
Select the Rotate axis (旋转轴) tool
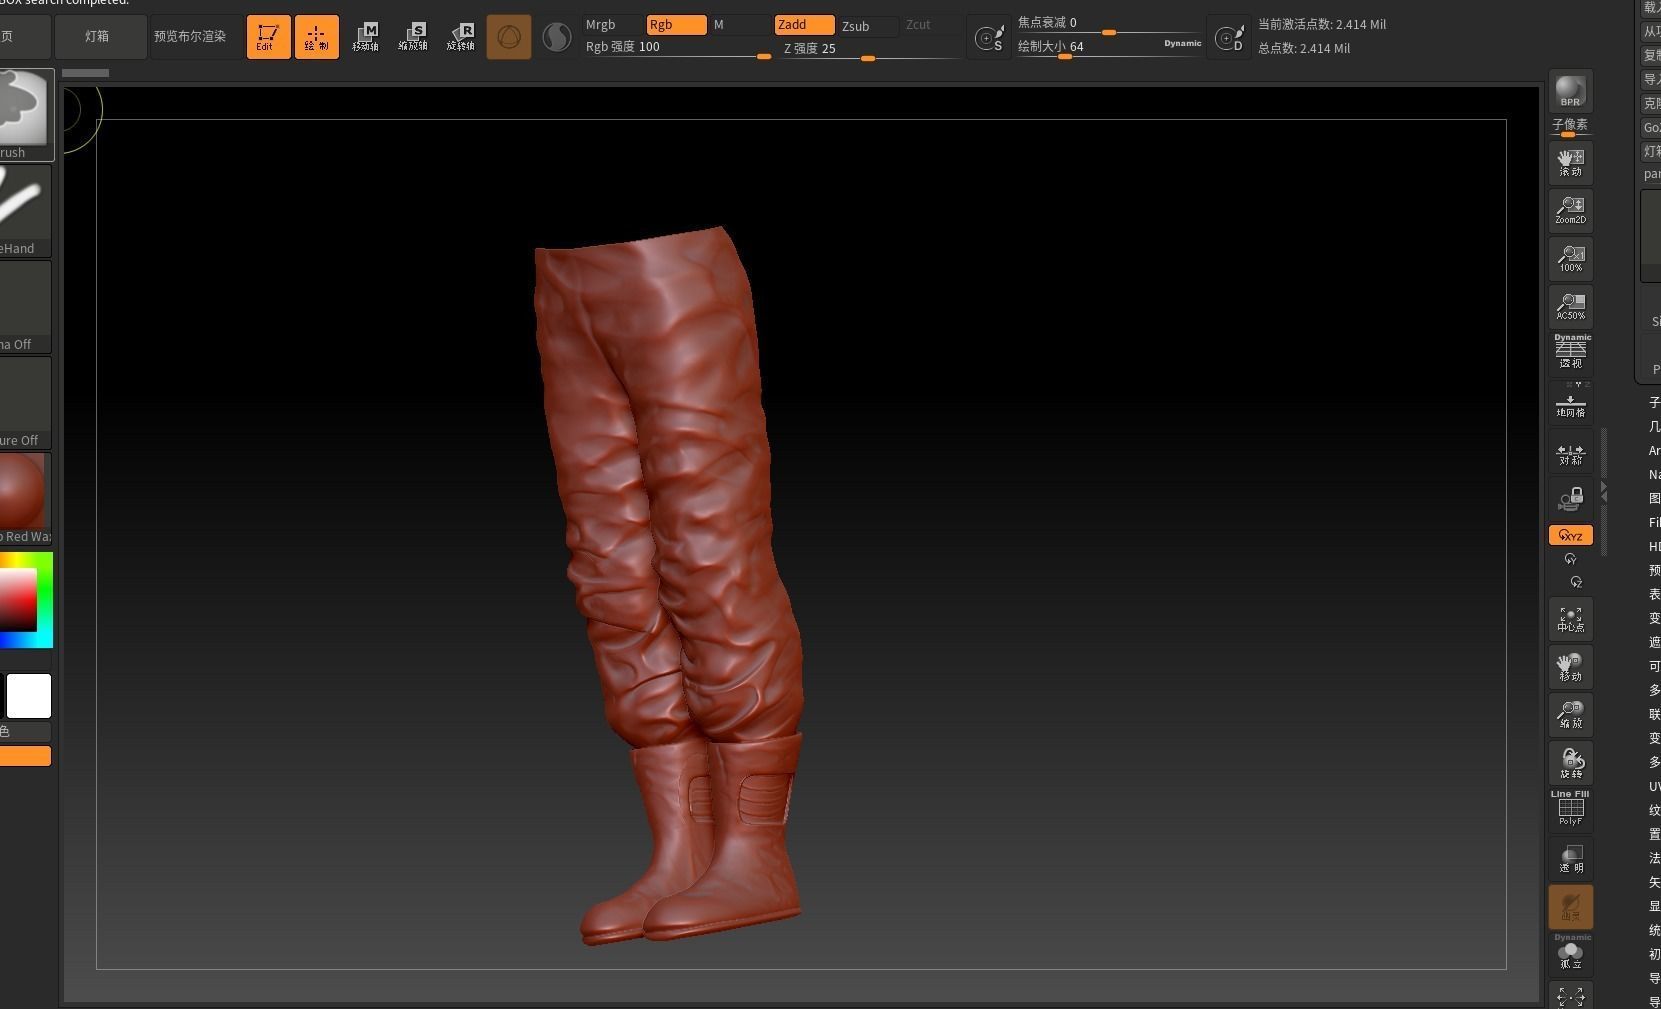click(x=461, y=37)
